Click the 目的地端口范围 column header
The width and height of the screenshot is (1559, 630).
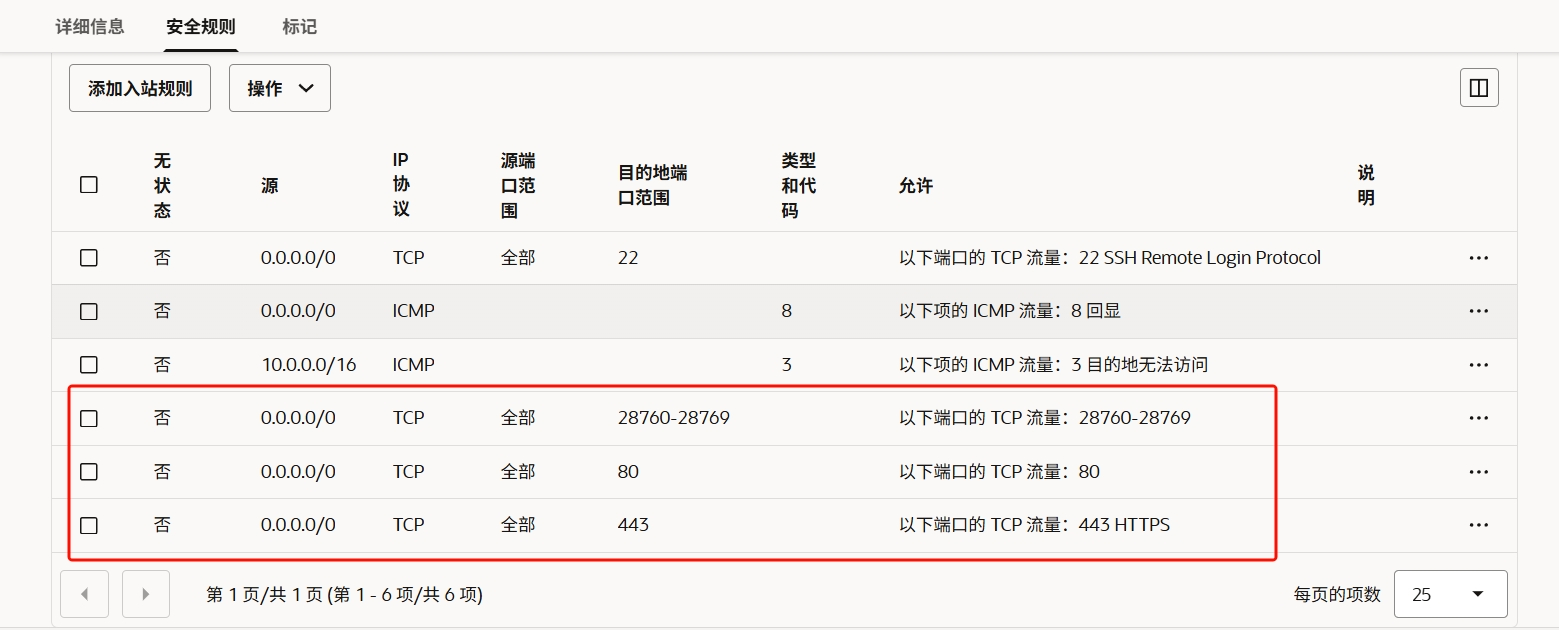tap(653, 185)
